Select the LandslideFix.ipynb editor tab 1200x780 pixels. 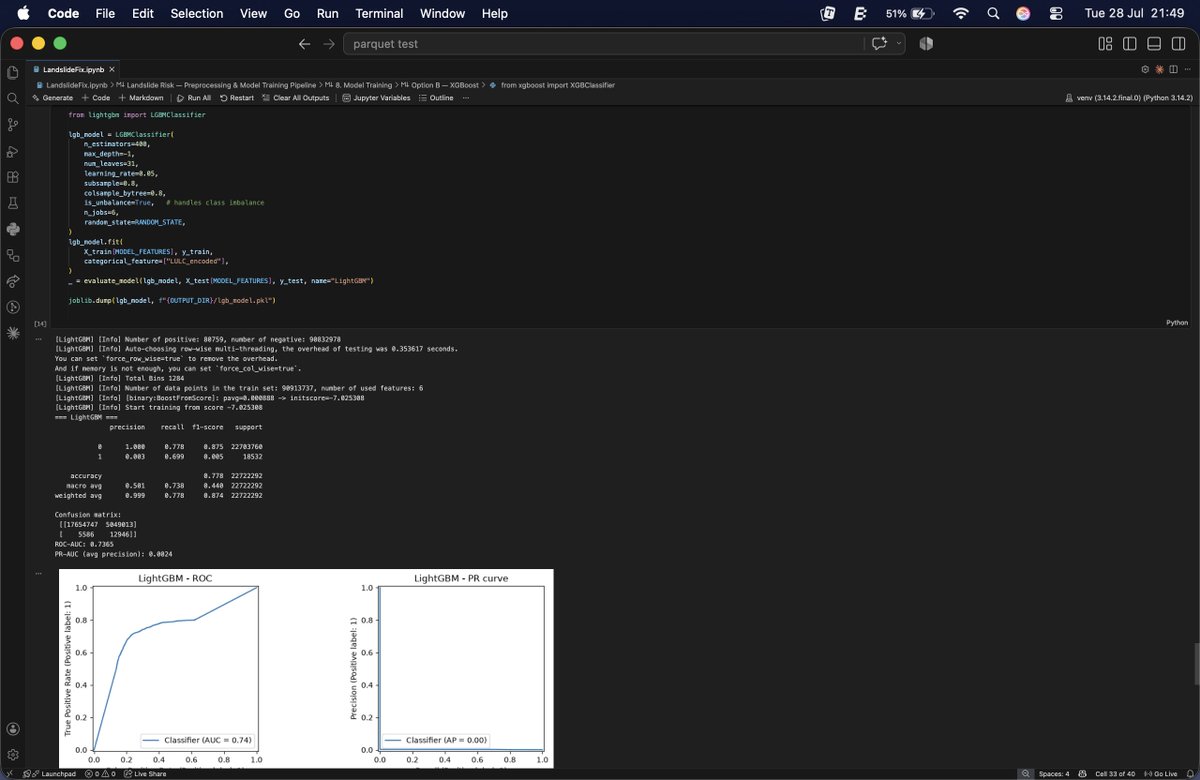pos(72,69)
